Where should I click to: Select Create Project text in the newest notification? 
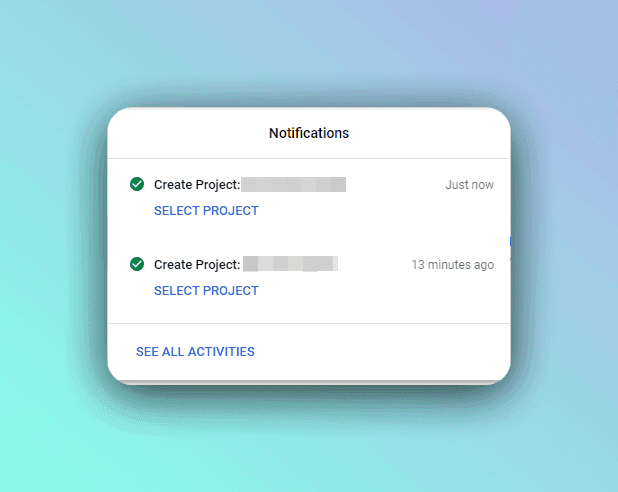pos(197,185)
